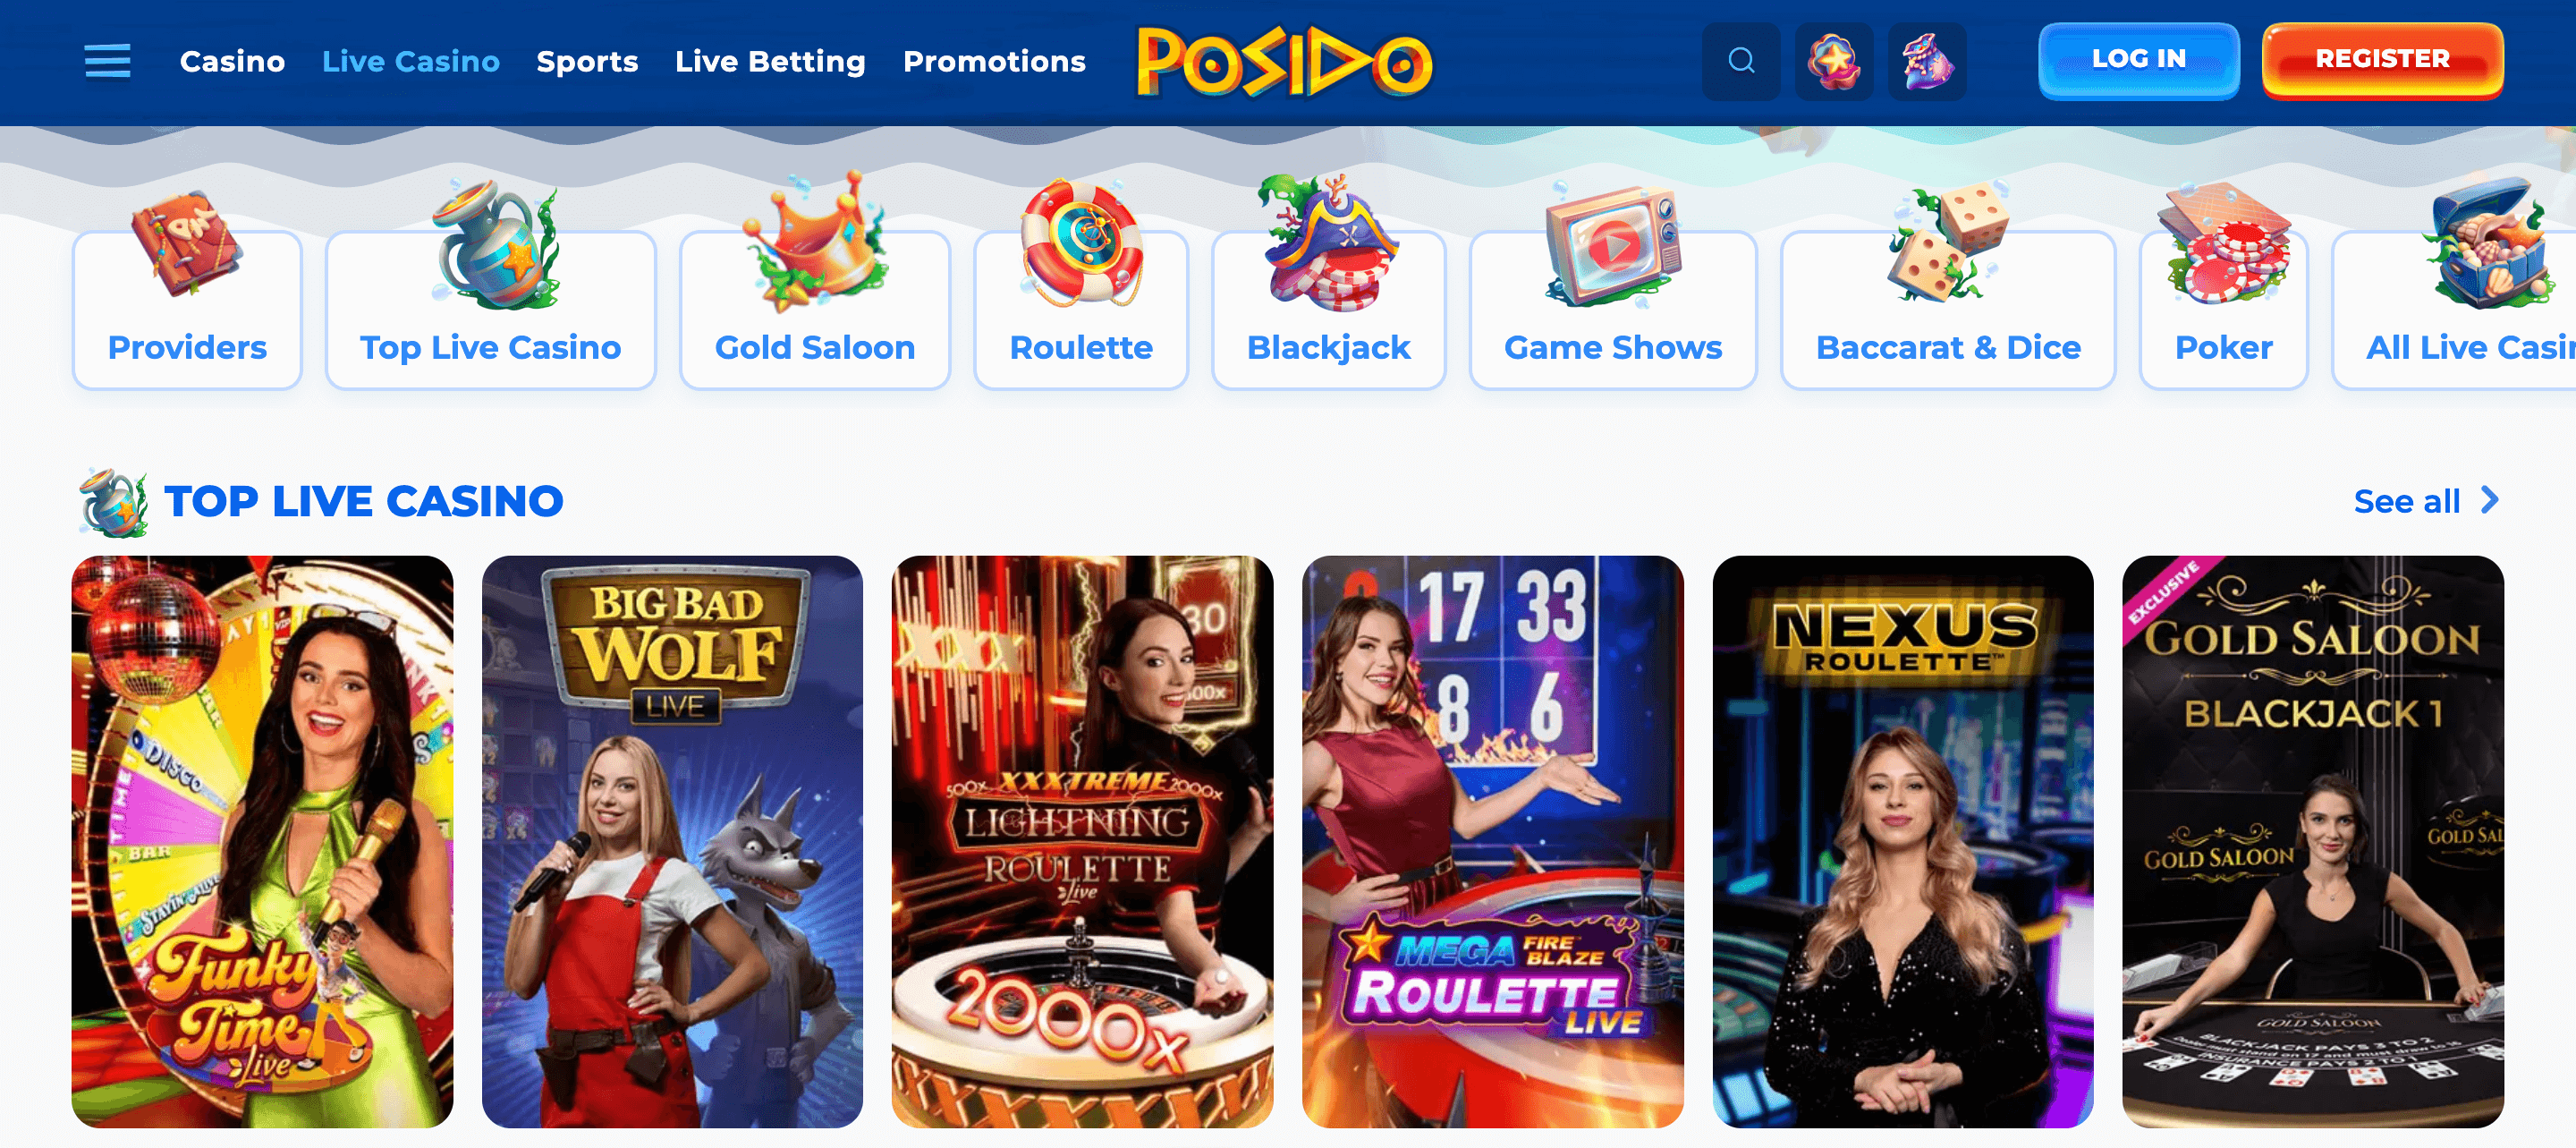Go to the Sports menu item
The width and height of the screenshot is (2576, 1148).
pyautogui.click(x=587, y=61)
